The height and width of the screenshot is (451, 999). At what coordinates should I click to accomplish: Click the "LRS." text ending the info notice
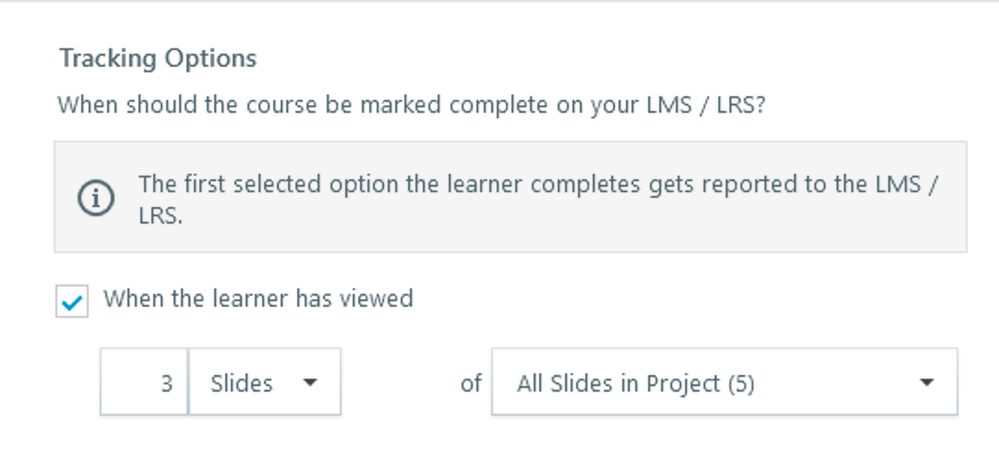click(x=160, y=214)
